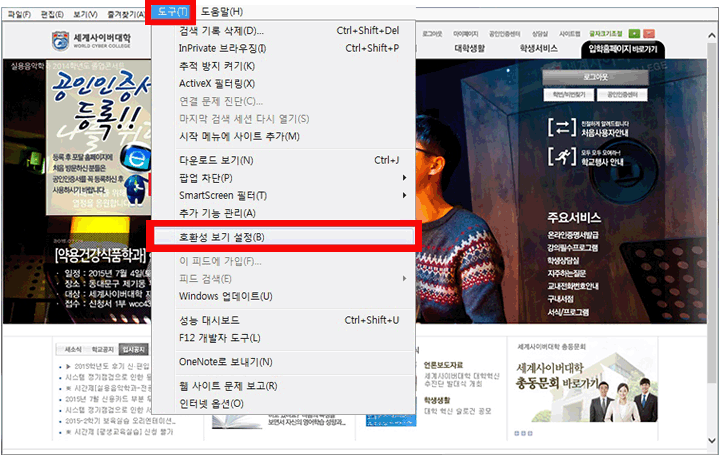Open 자주하는질문 service link
Screen dimensions: 723x456
tap(566, 273)
